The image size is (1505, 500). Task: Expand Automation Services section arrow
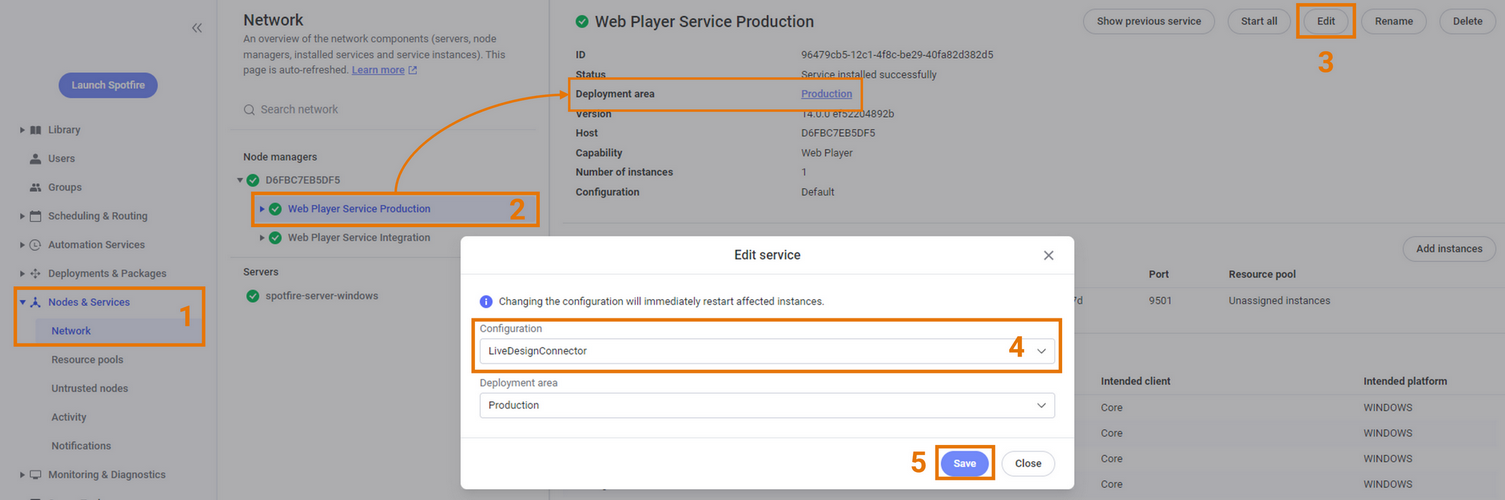pyautogui.click(x=22, y=245)
